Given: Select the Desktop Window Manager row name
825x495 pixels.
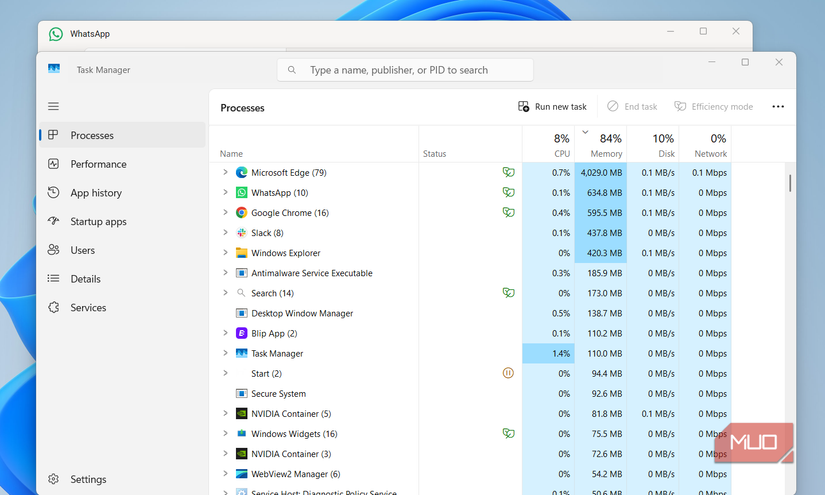Looking at the screenshot, I should pos(302,314).
